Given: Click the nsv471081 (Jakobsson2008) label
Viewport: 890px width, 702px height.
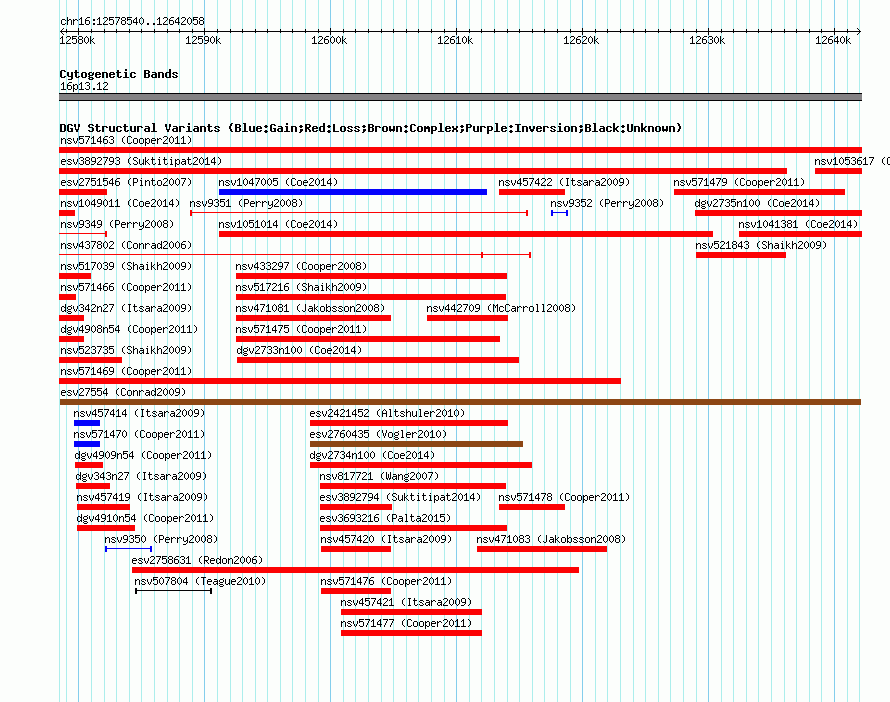Looking at the screenshot, I should pyautogui.click(x=310, y=308).
